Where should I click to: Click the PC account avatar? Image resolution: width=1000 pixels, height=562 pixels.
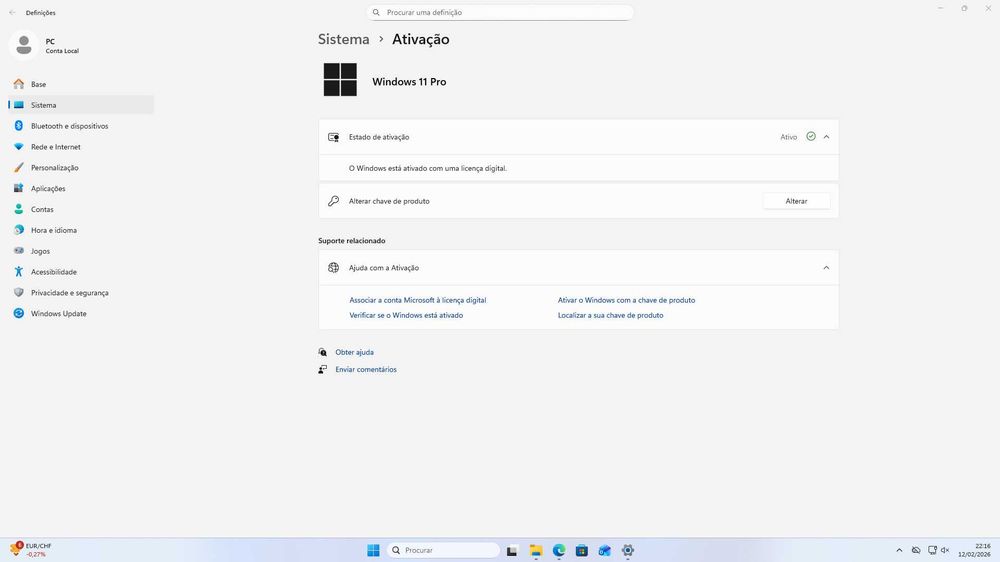(24, 45)
